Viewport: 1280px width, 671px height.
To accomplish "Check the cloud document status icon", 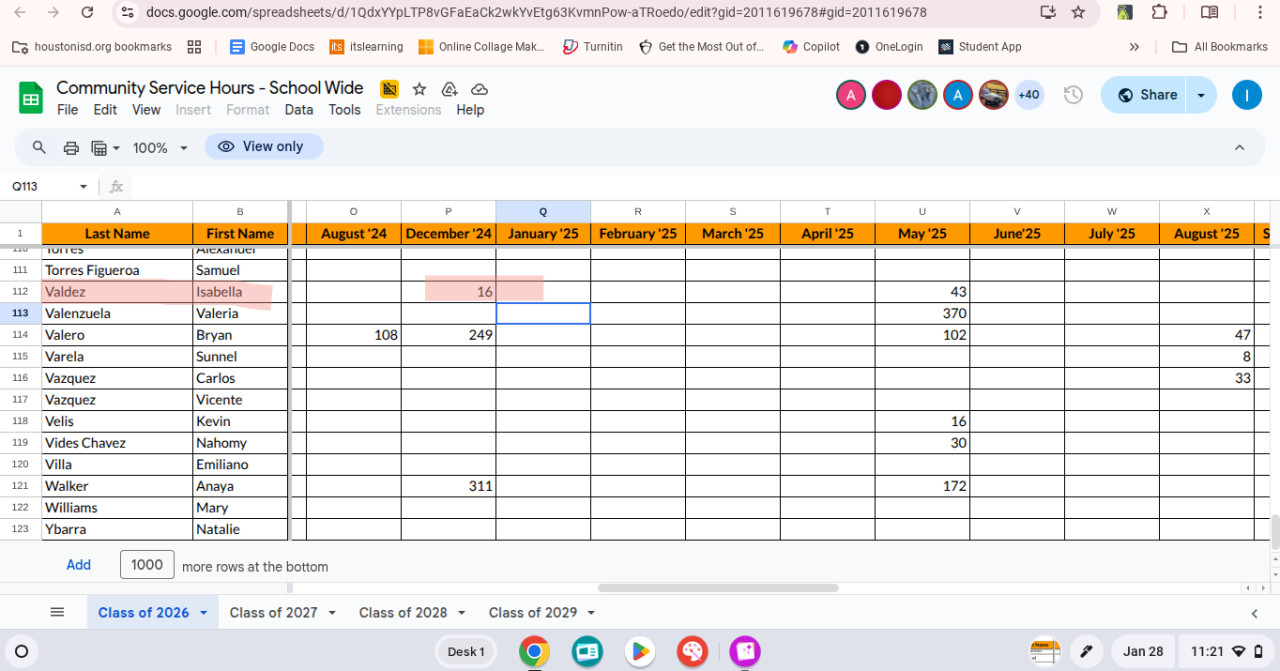I will coord(479,88).
